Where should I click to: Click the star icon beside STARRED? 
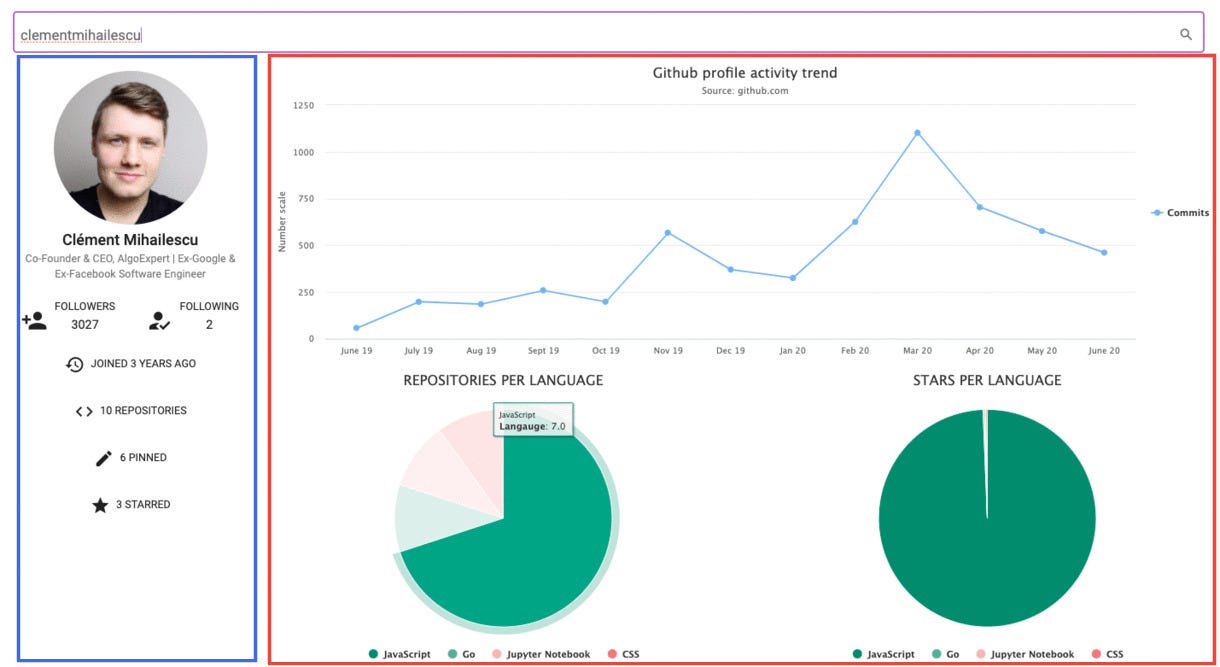click(x=100, y=505)
